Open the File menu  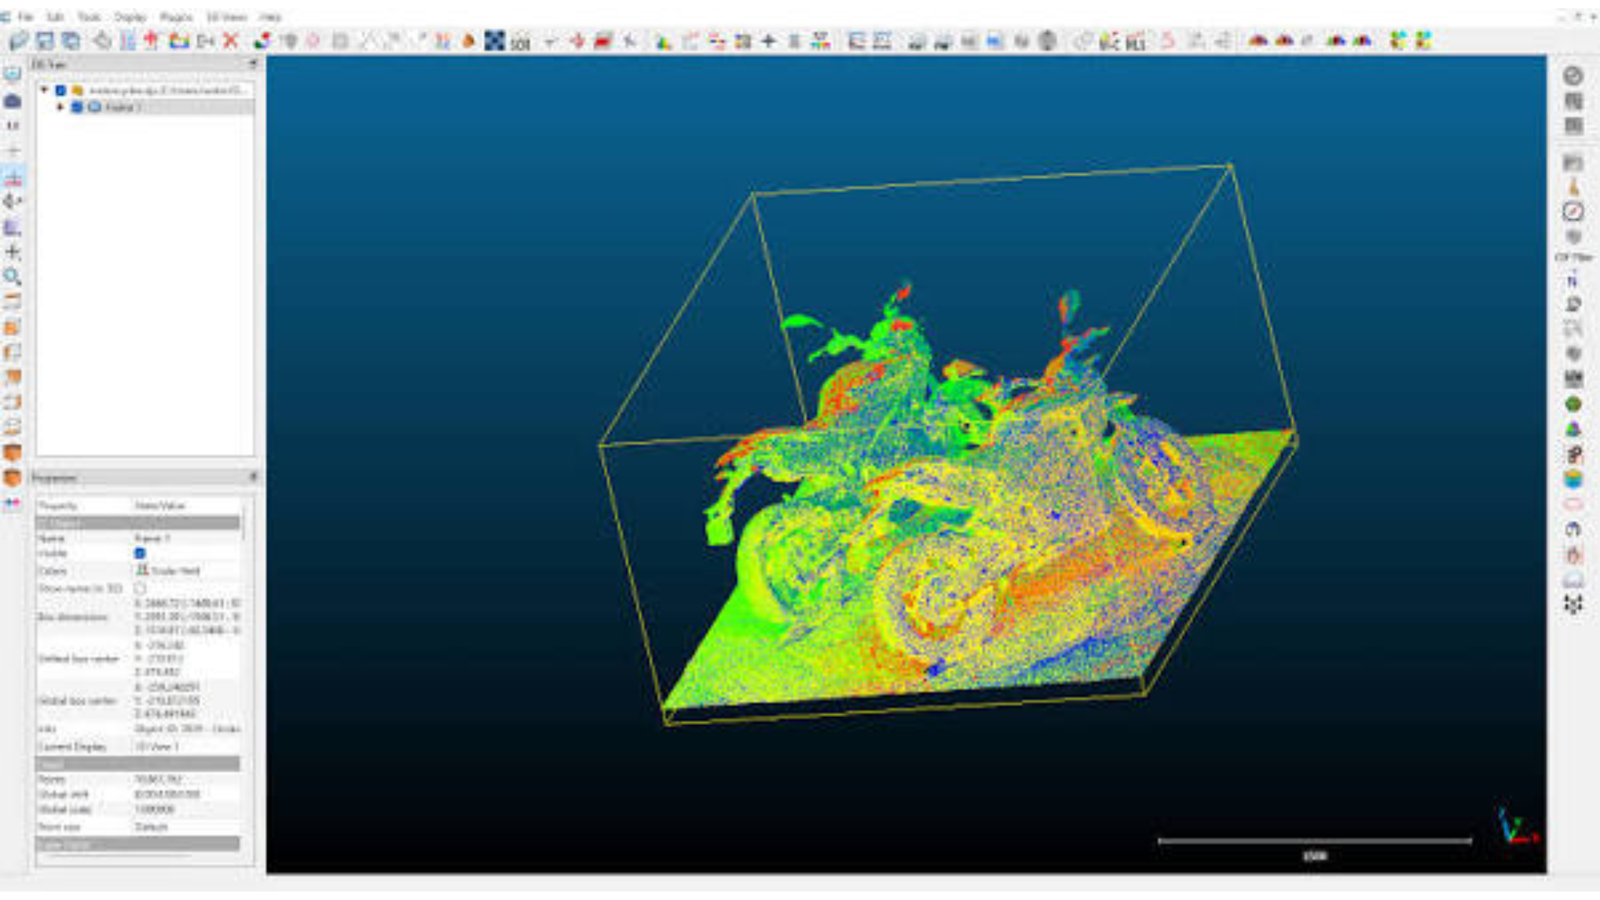tap(25, 17)
